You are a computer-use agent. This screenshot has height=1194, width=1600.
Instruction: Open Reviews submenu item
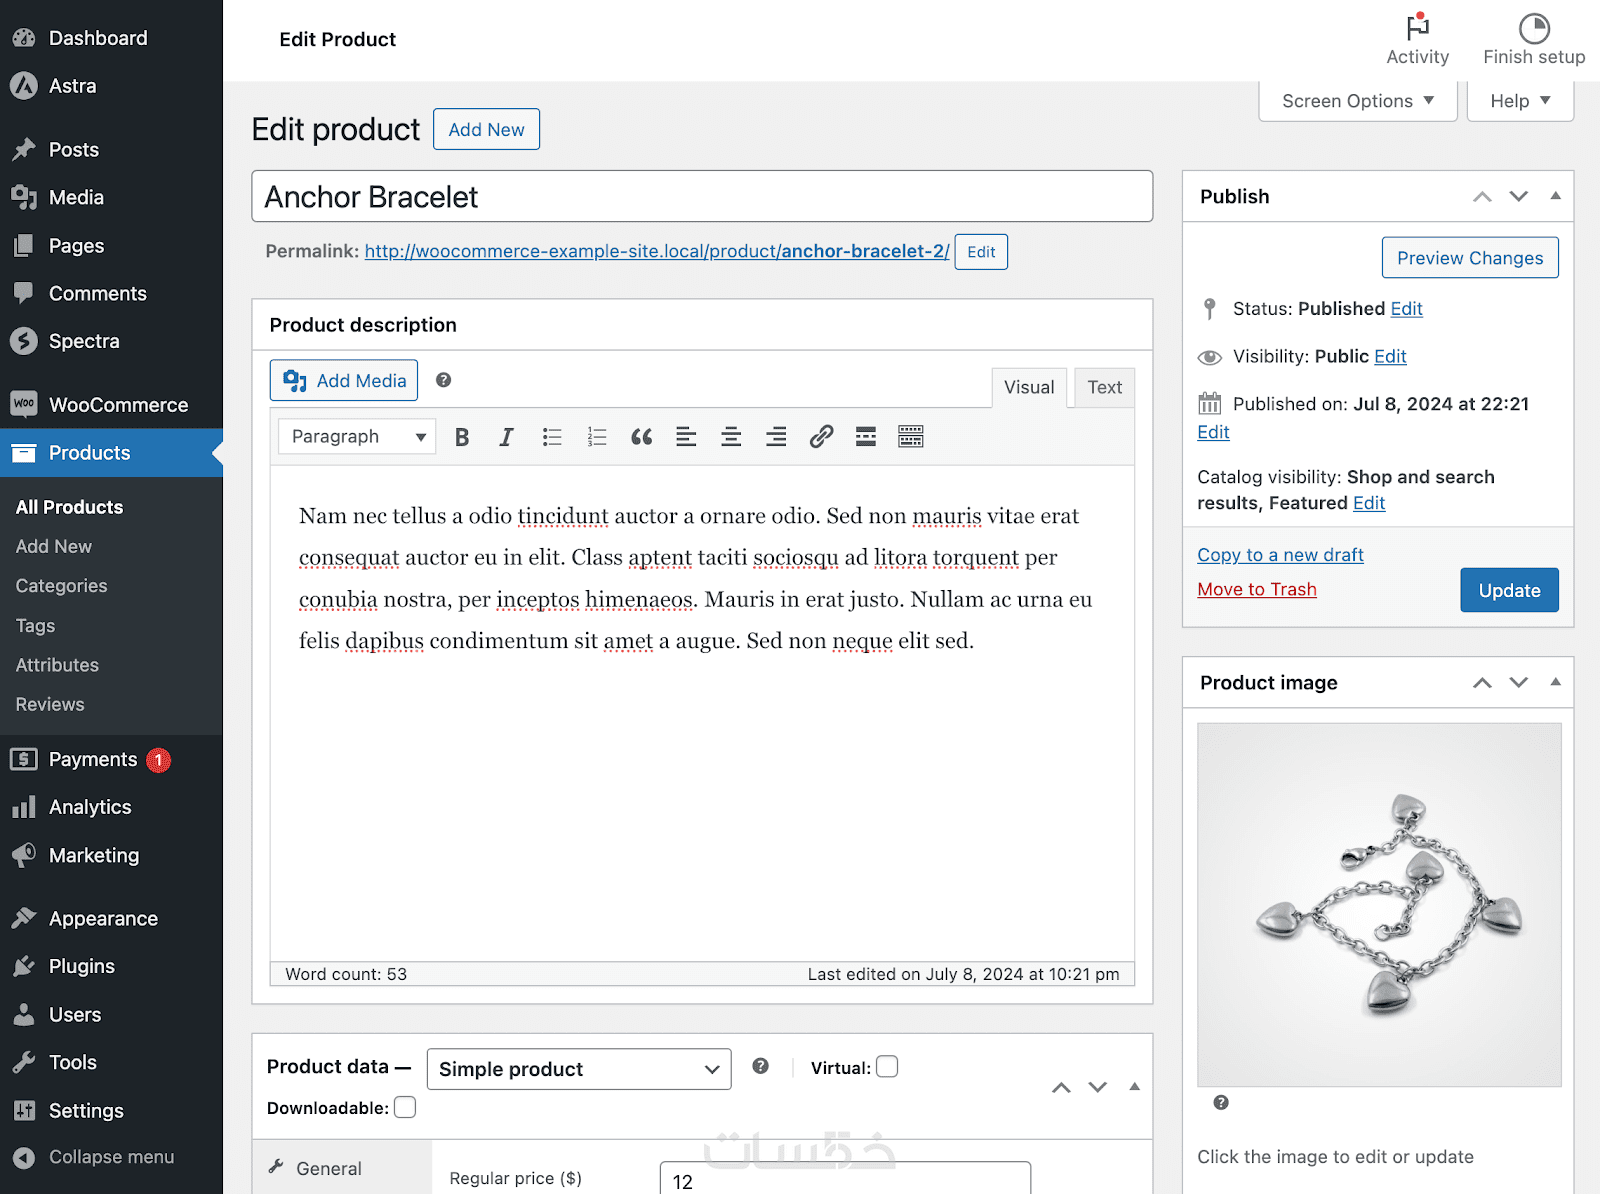point(50,704)
